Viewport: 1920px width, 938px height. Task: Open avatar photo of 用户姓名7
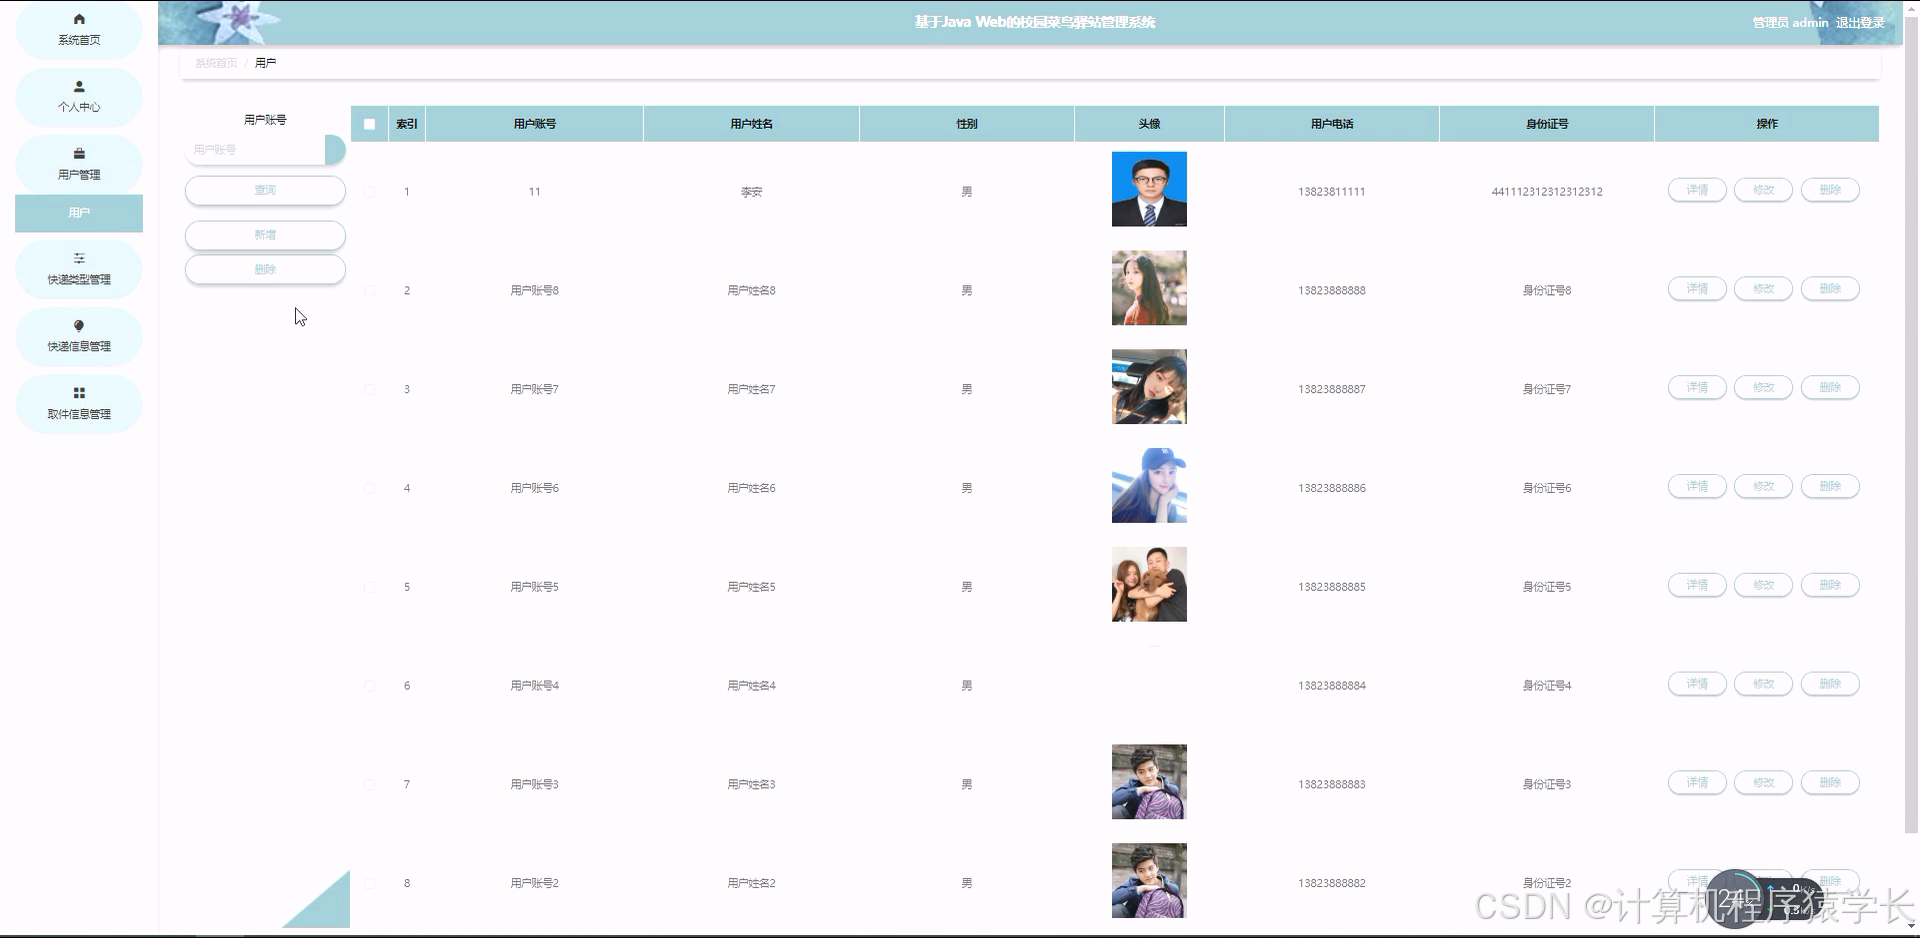coord(1149,387)
